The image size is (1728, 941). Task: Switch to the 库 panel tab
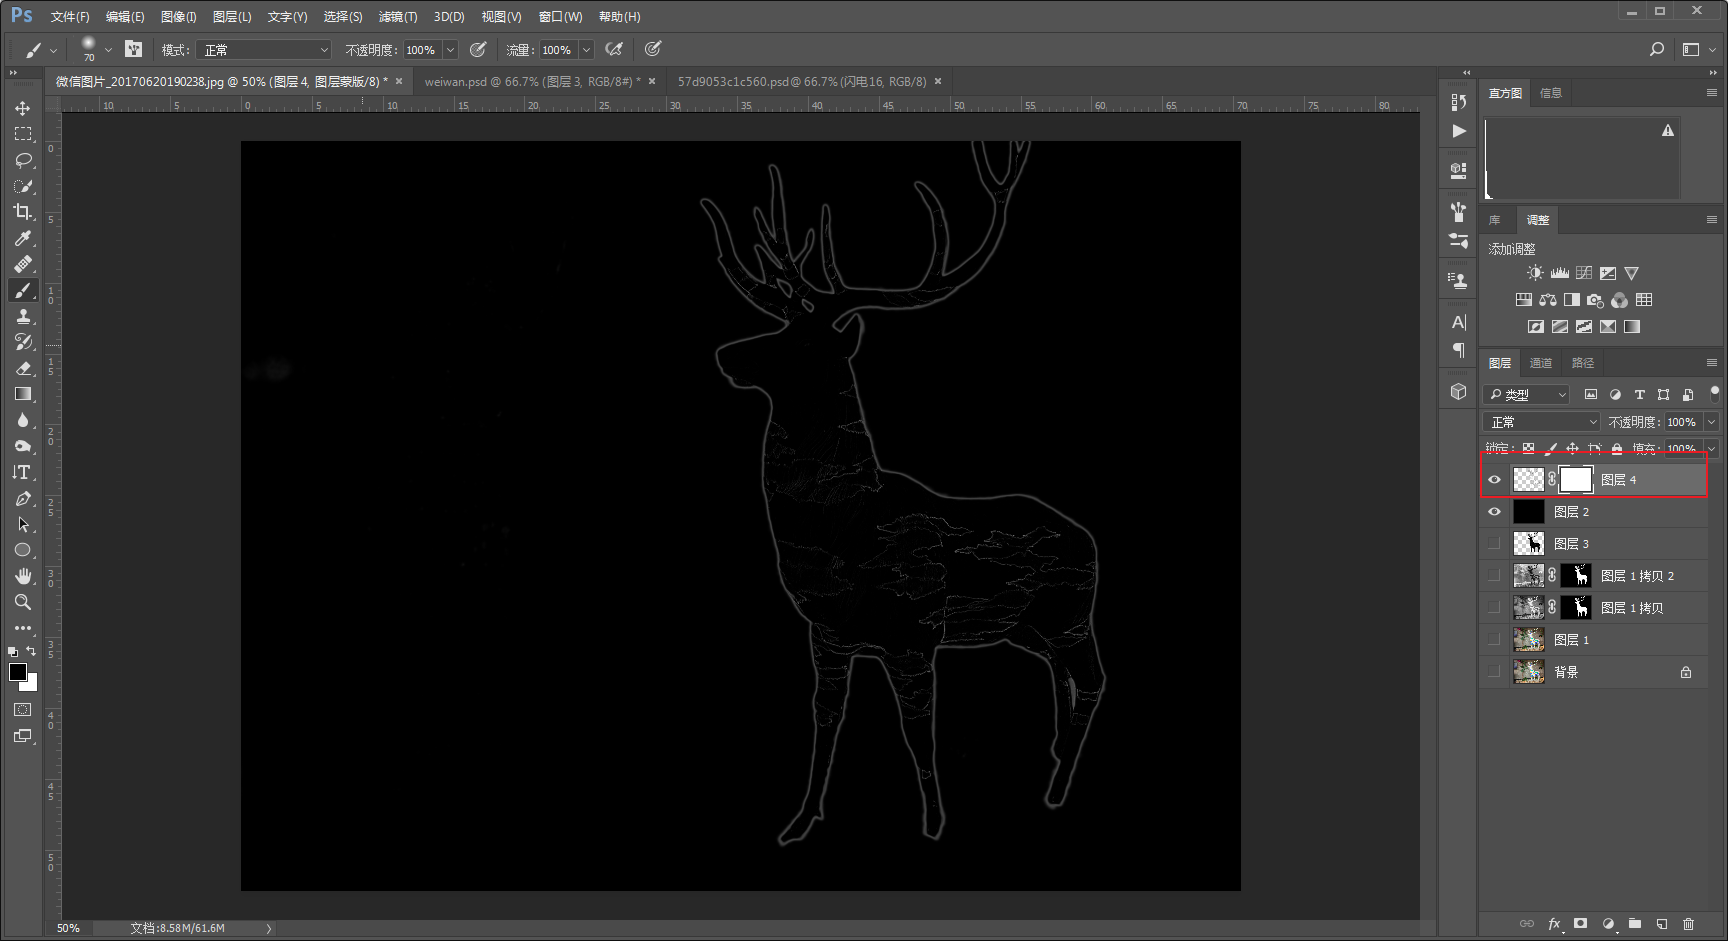(x=1495, y=220)
